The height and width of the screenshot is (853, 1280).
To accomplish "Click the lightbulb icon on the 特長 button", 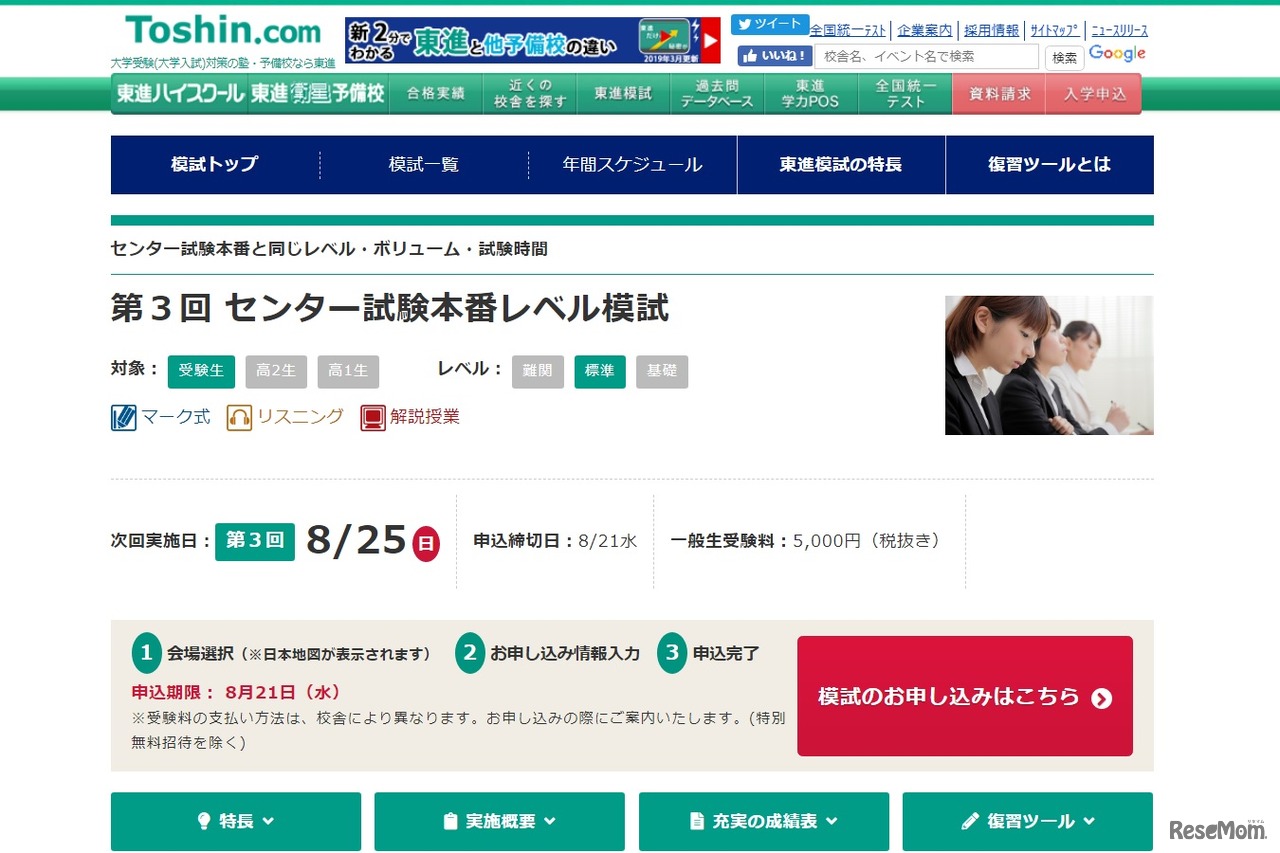I will pyautogui.click(x=204, y=821).
